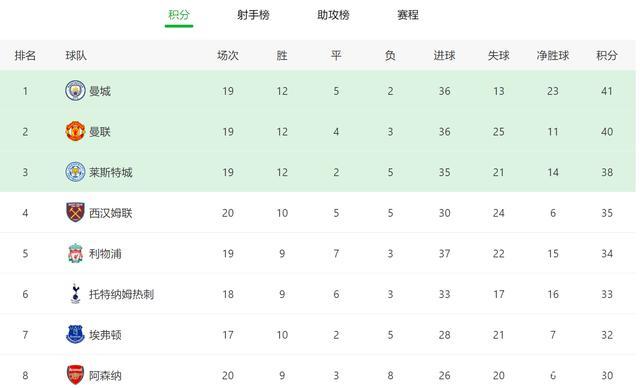The image size is (640, 388).
Task: Click the 排名 column header
Action: (25, 55)
